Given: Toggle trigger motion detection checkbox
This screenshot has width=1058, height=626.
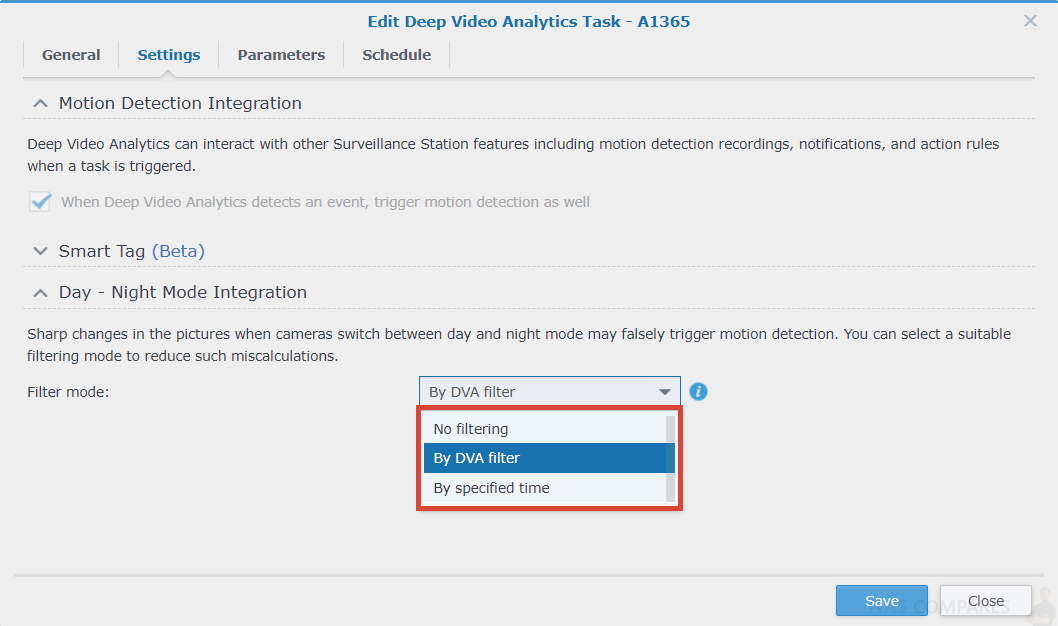Looking at the screenshot, I should point(40,202).
